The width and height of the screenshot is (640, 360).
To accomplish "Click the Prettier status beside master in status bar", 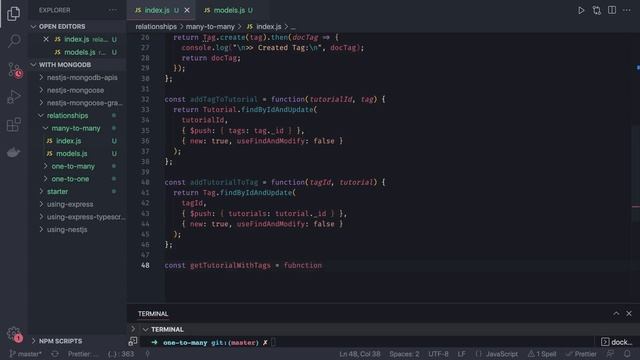I will pyautogui.click(x=83, y=354).
